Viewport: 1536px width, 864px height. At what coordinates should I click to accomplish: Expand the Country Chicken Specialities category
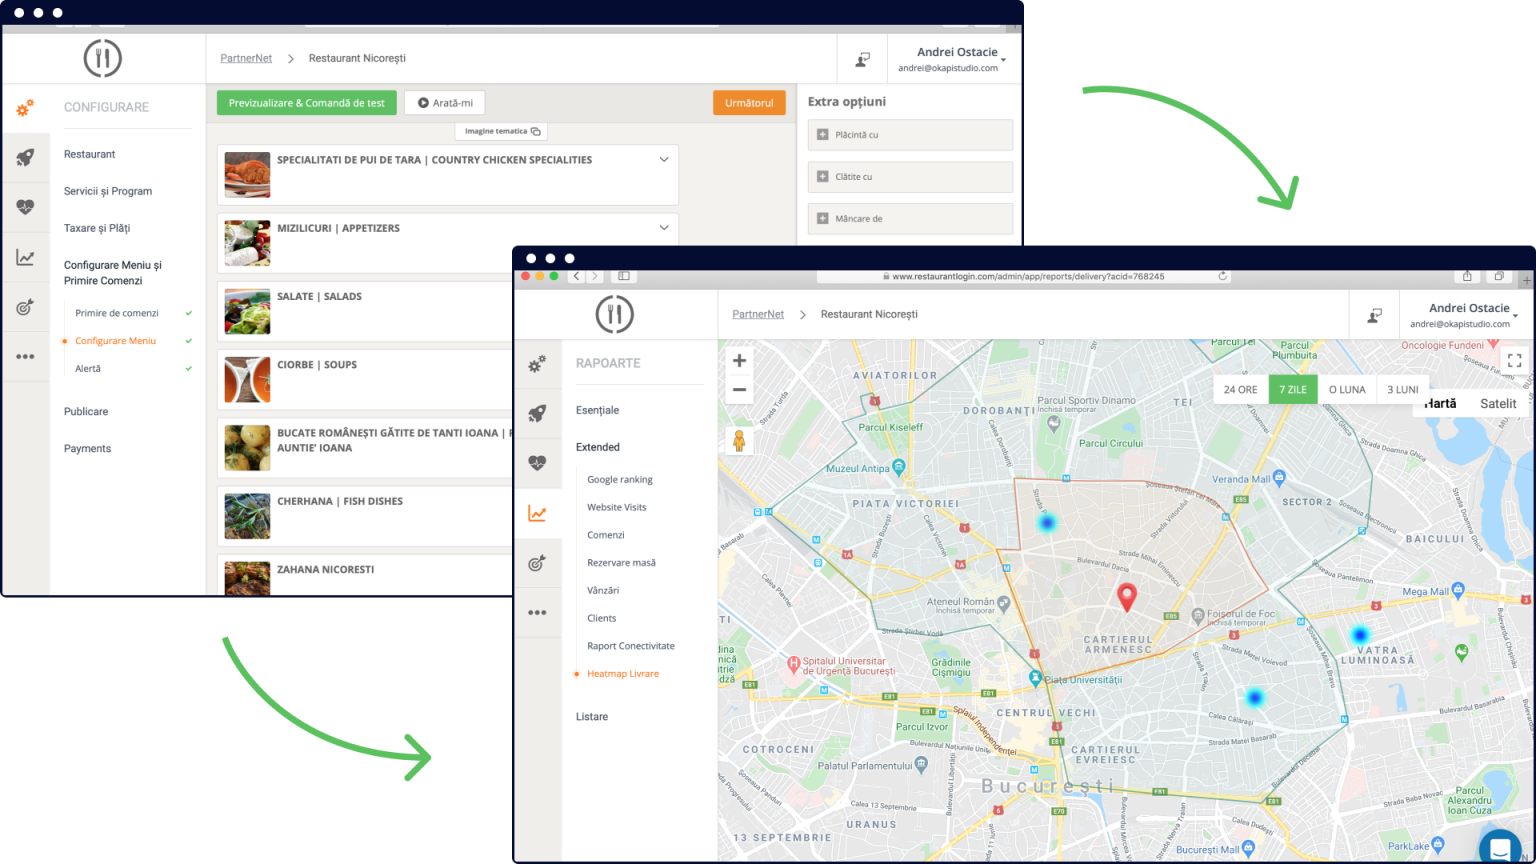pyautogui.click(x=664, y=160)
